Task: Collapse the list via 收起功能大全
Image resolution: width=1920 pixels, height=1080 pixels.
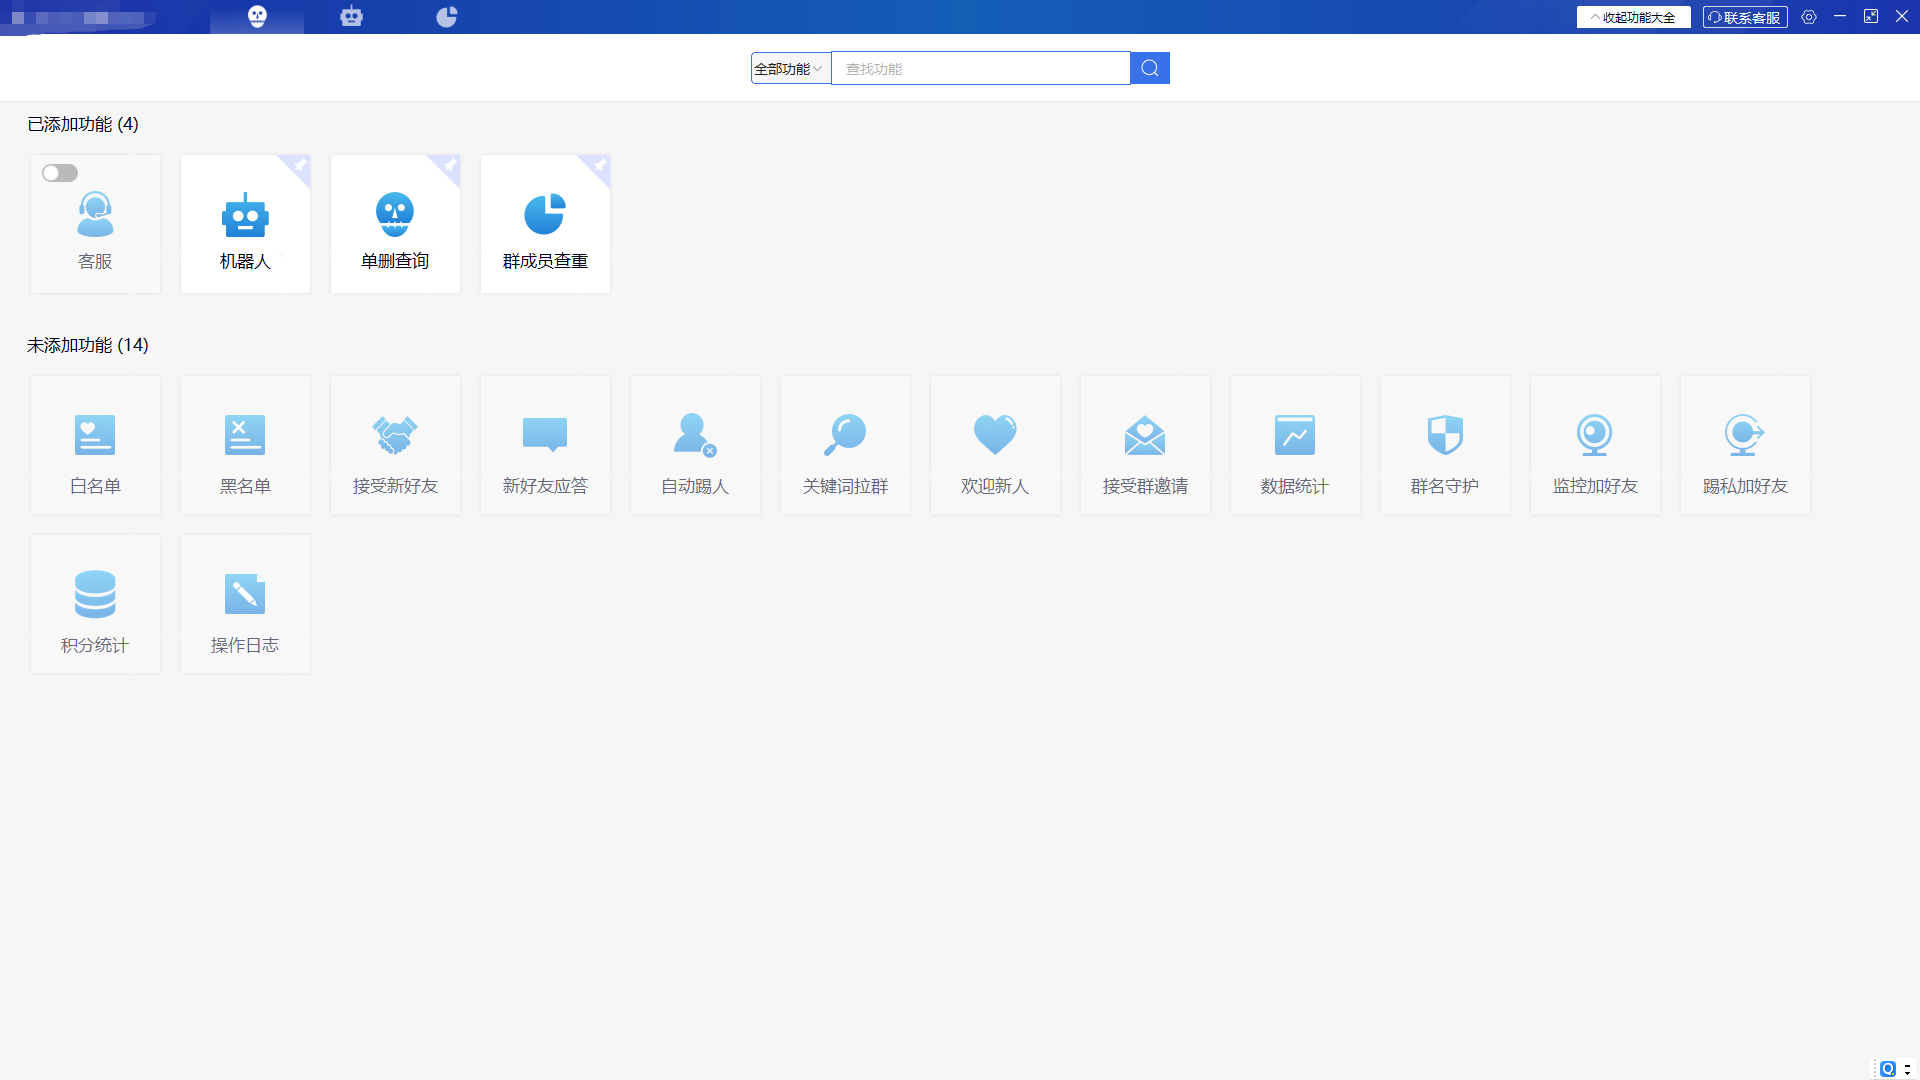Action: 1633,17
